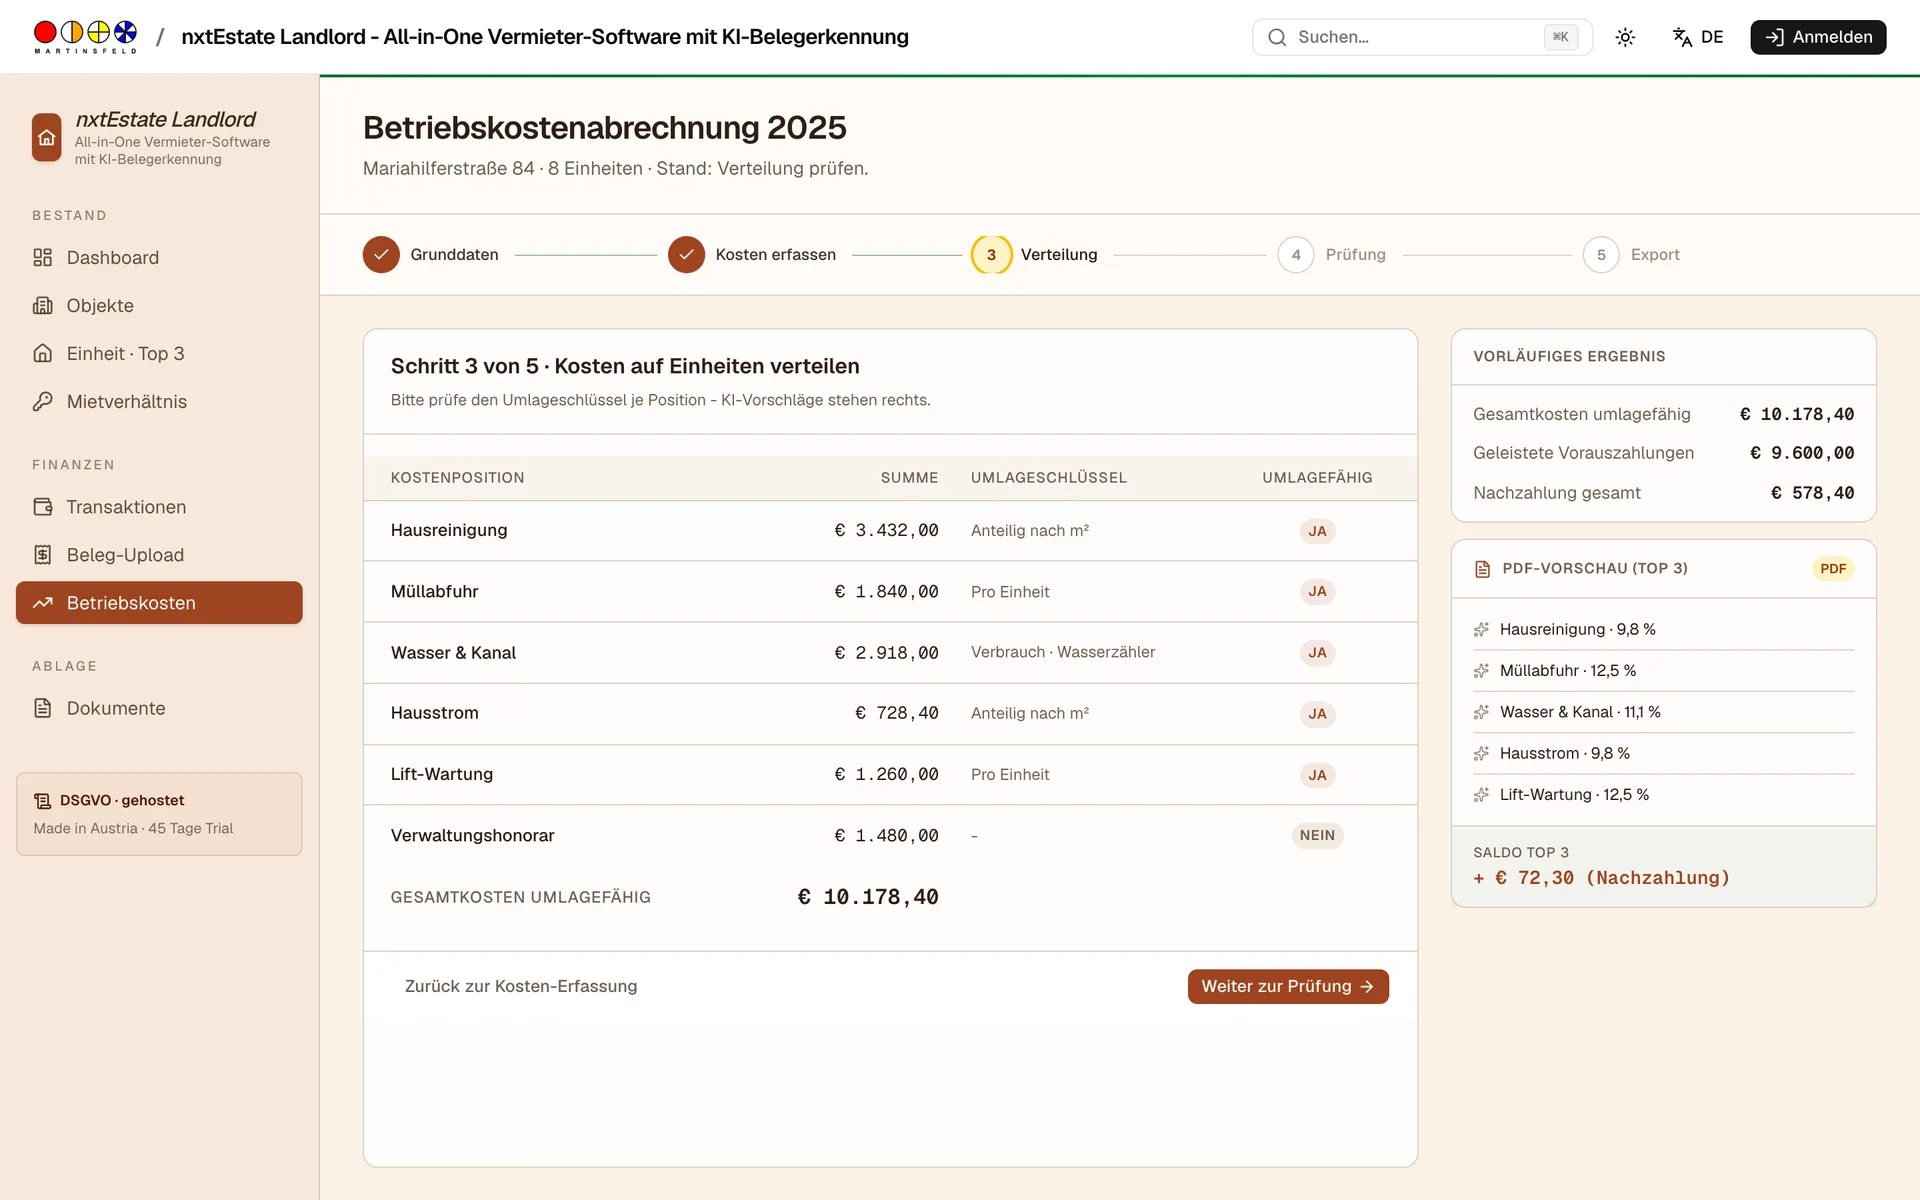1920x1200 pixels.
Task: Click the Hausreinigung cost position name
Action: (449, 530)
